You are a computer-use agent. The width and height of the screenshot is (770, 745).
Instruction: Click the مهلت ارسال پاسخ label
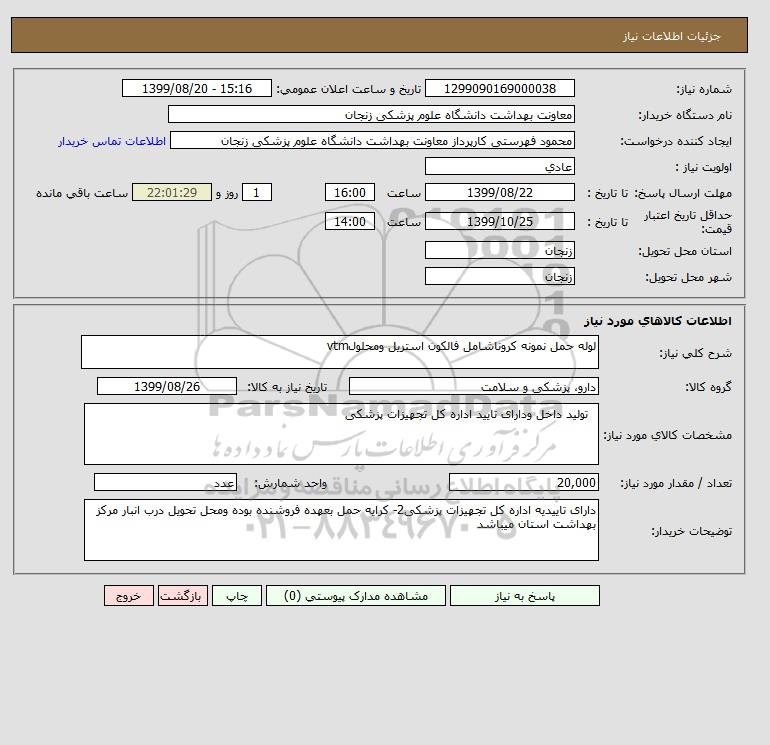[682, 193]
